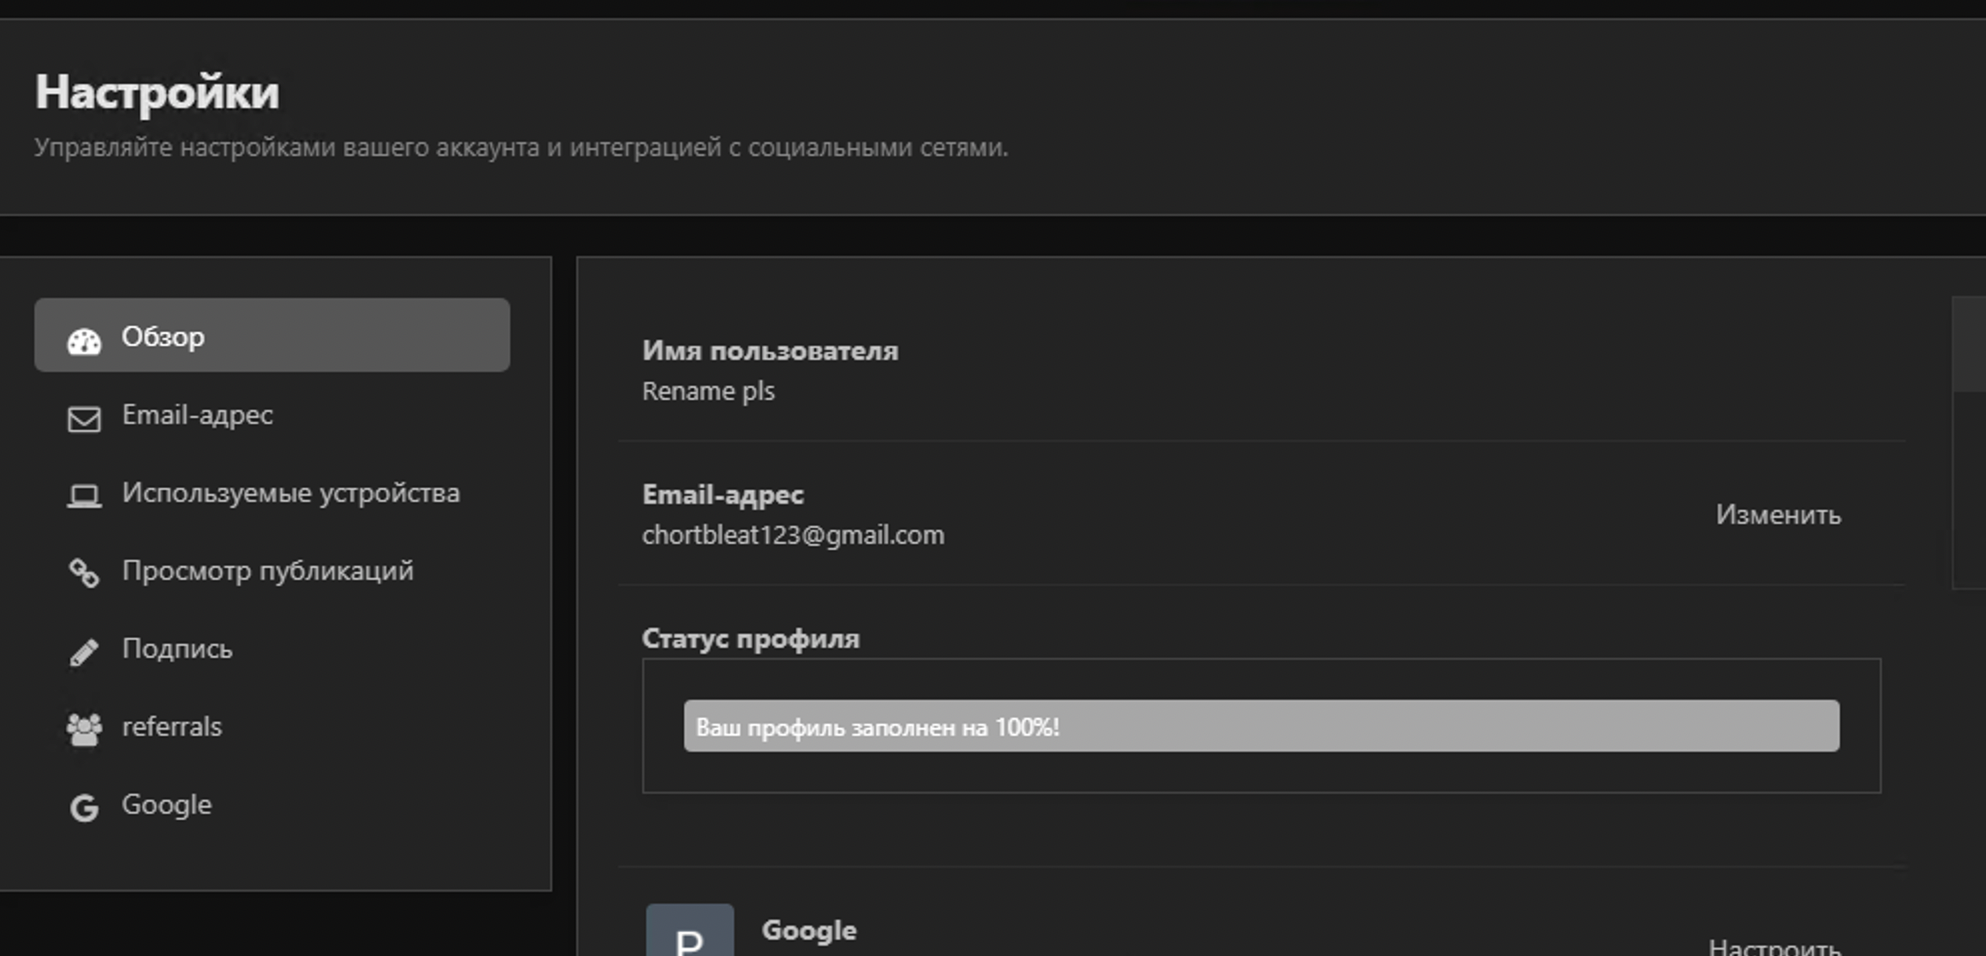The width and height of the screenshot is (1986, 956).
Task: Click the laptop icon for used devices
Action: point(84,496)
